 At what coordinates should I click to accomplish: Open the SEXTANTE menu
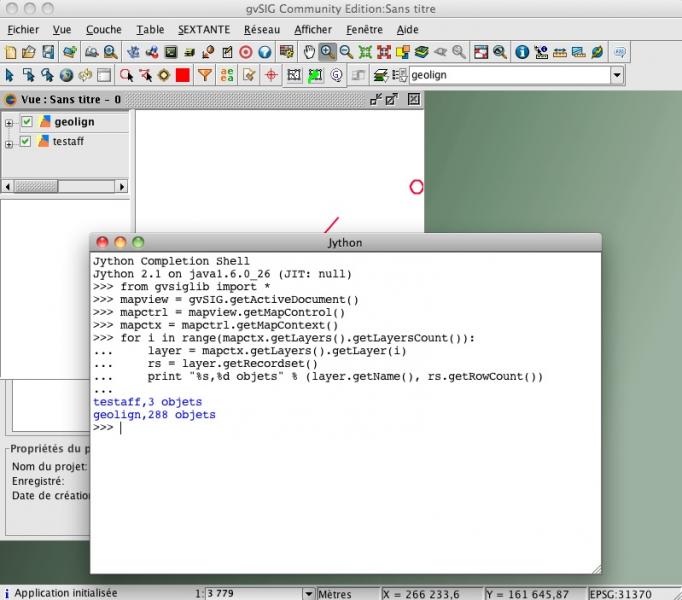click(x=204, y=30)
